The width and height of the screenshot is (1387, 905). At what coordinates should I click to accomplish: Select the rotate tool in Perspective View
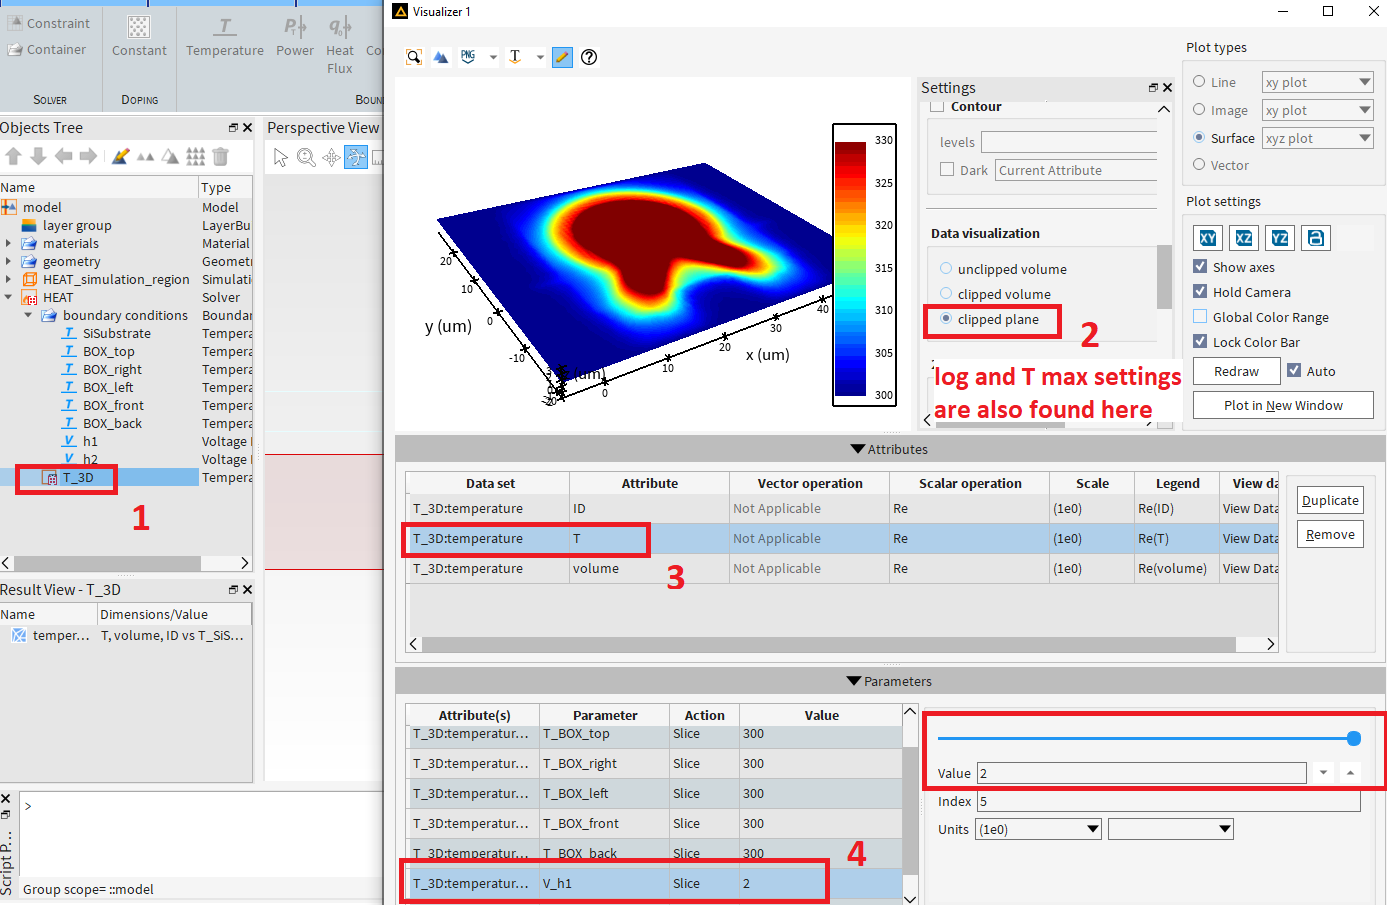click(356, 157)
